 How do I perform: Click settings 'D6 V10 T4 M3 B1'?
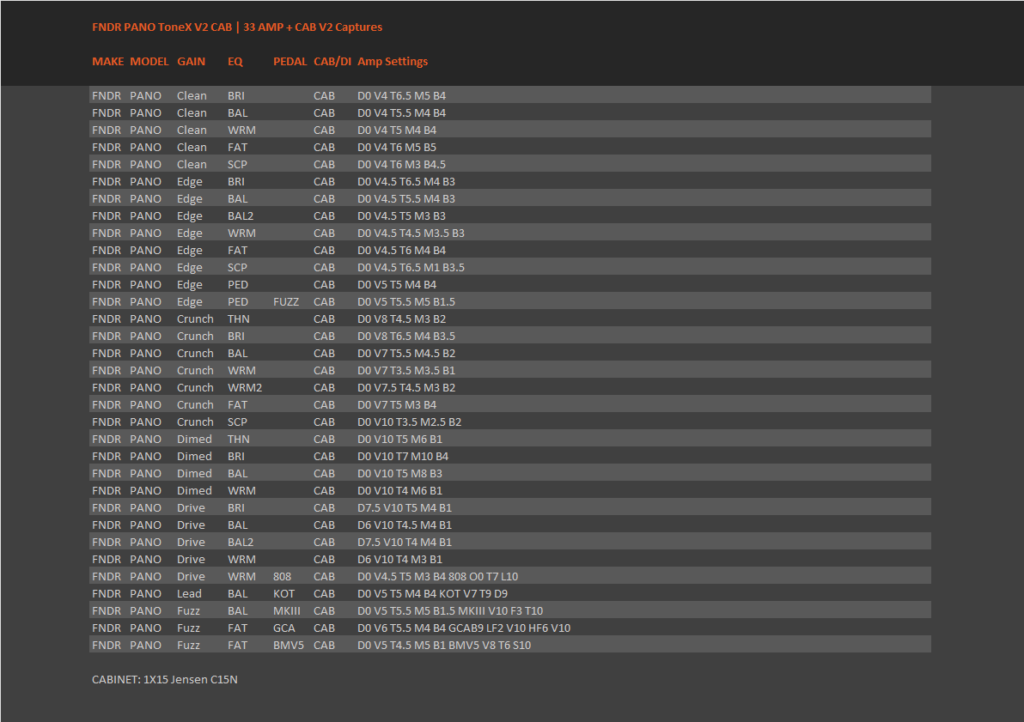(x=400, y=560)
